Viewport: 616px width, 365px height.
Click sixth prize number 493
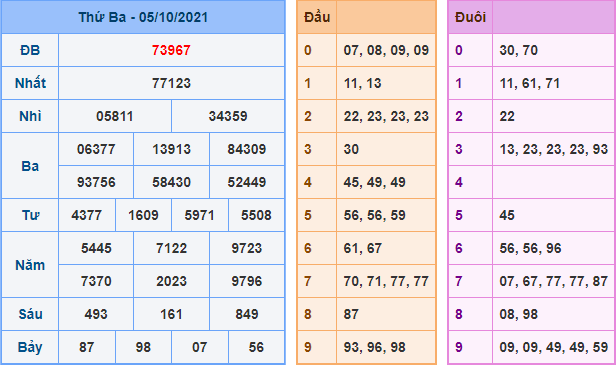click(x=96, y=314)
